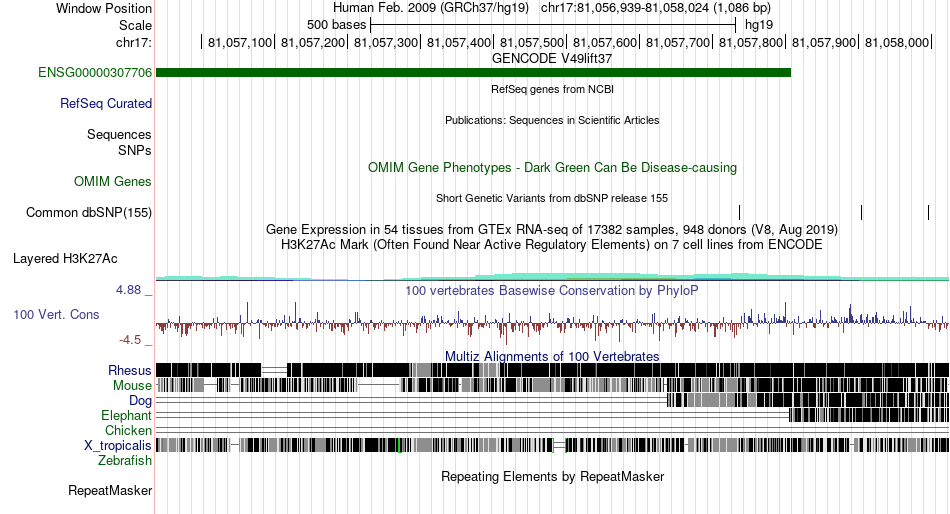Viewport: 950px width, 514px height.
Task: Click the 81,057,100 ruler position
Action: tap(240, 42)
